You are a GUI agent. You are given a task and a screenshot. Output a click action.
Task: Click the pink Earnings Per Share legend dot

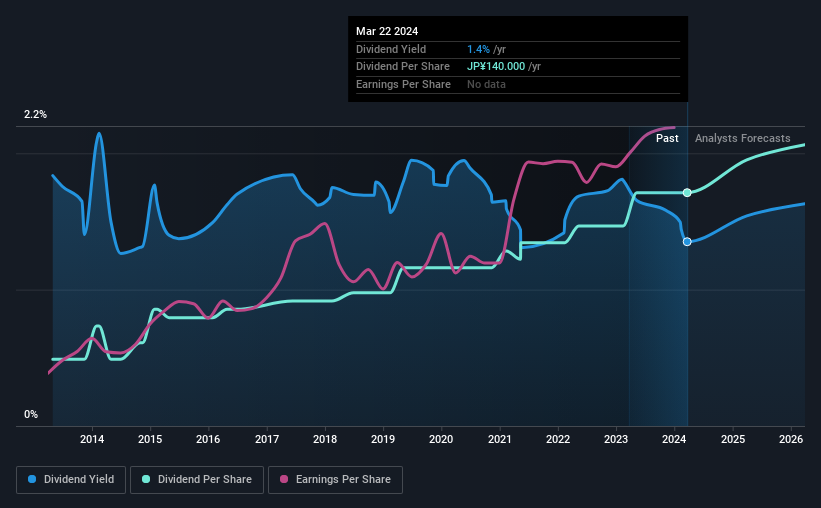click(284, 479)
